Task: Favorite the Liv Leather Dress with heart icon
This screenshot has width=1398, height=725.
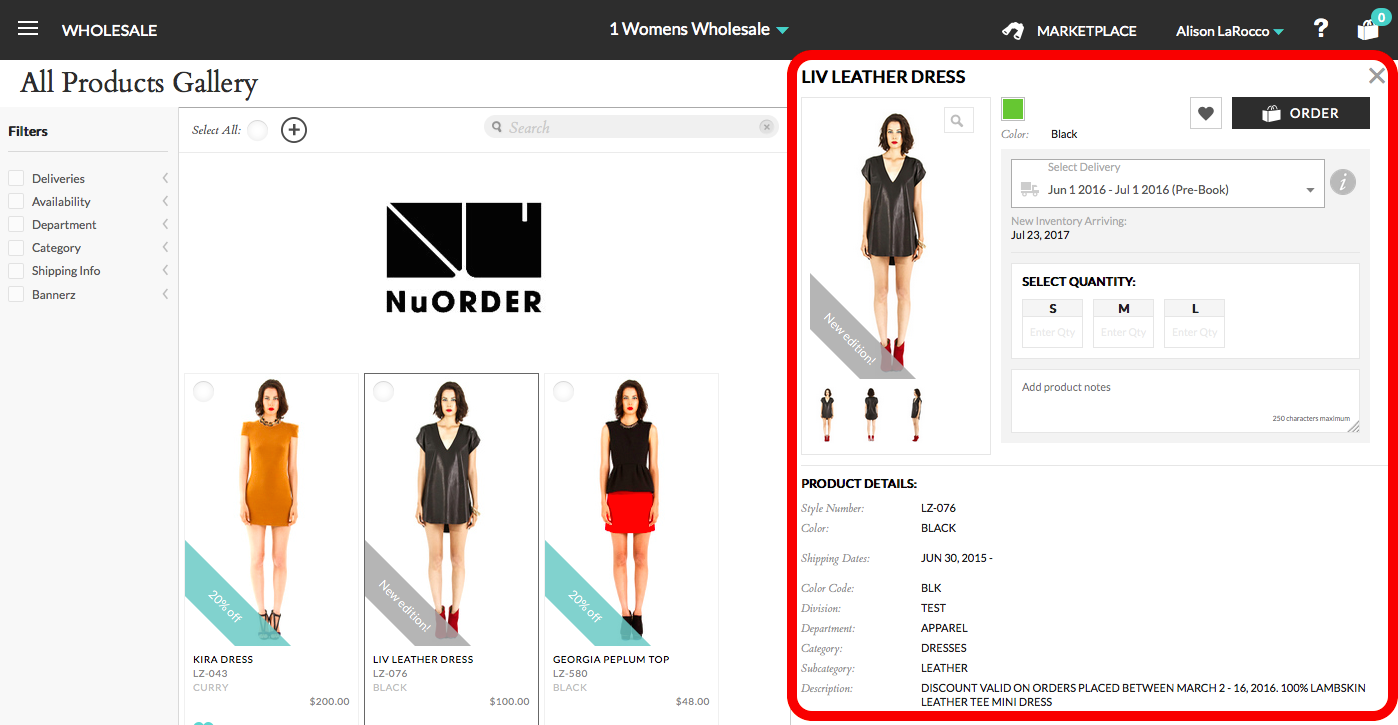Action: click(1206, 113)
